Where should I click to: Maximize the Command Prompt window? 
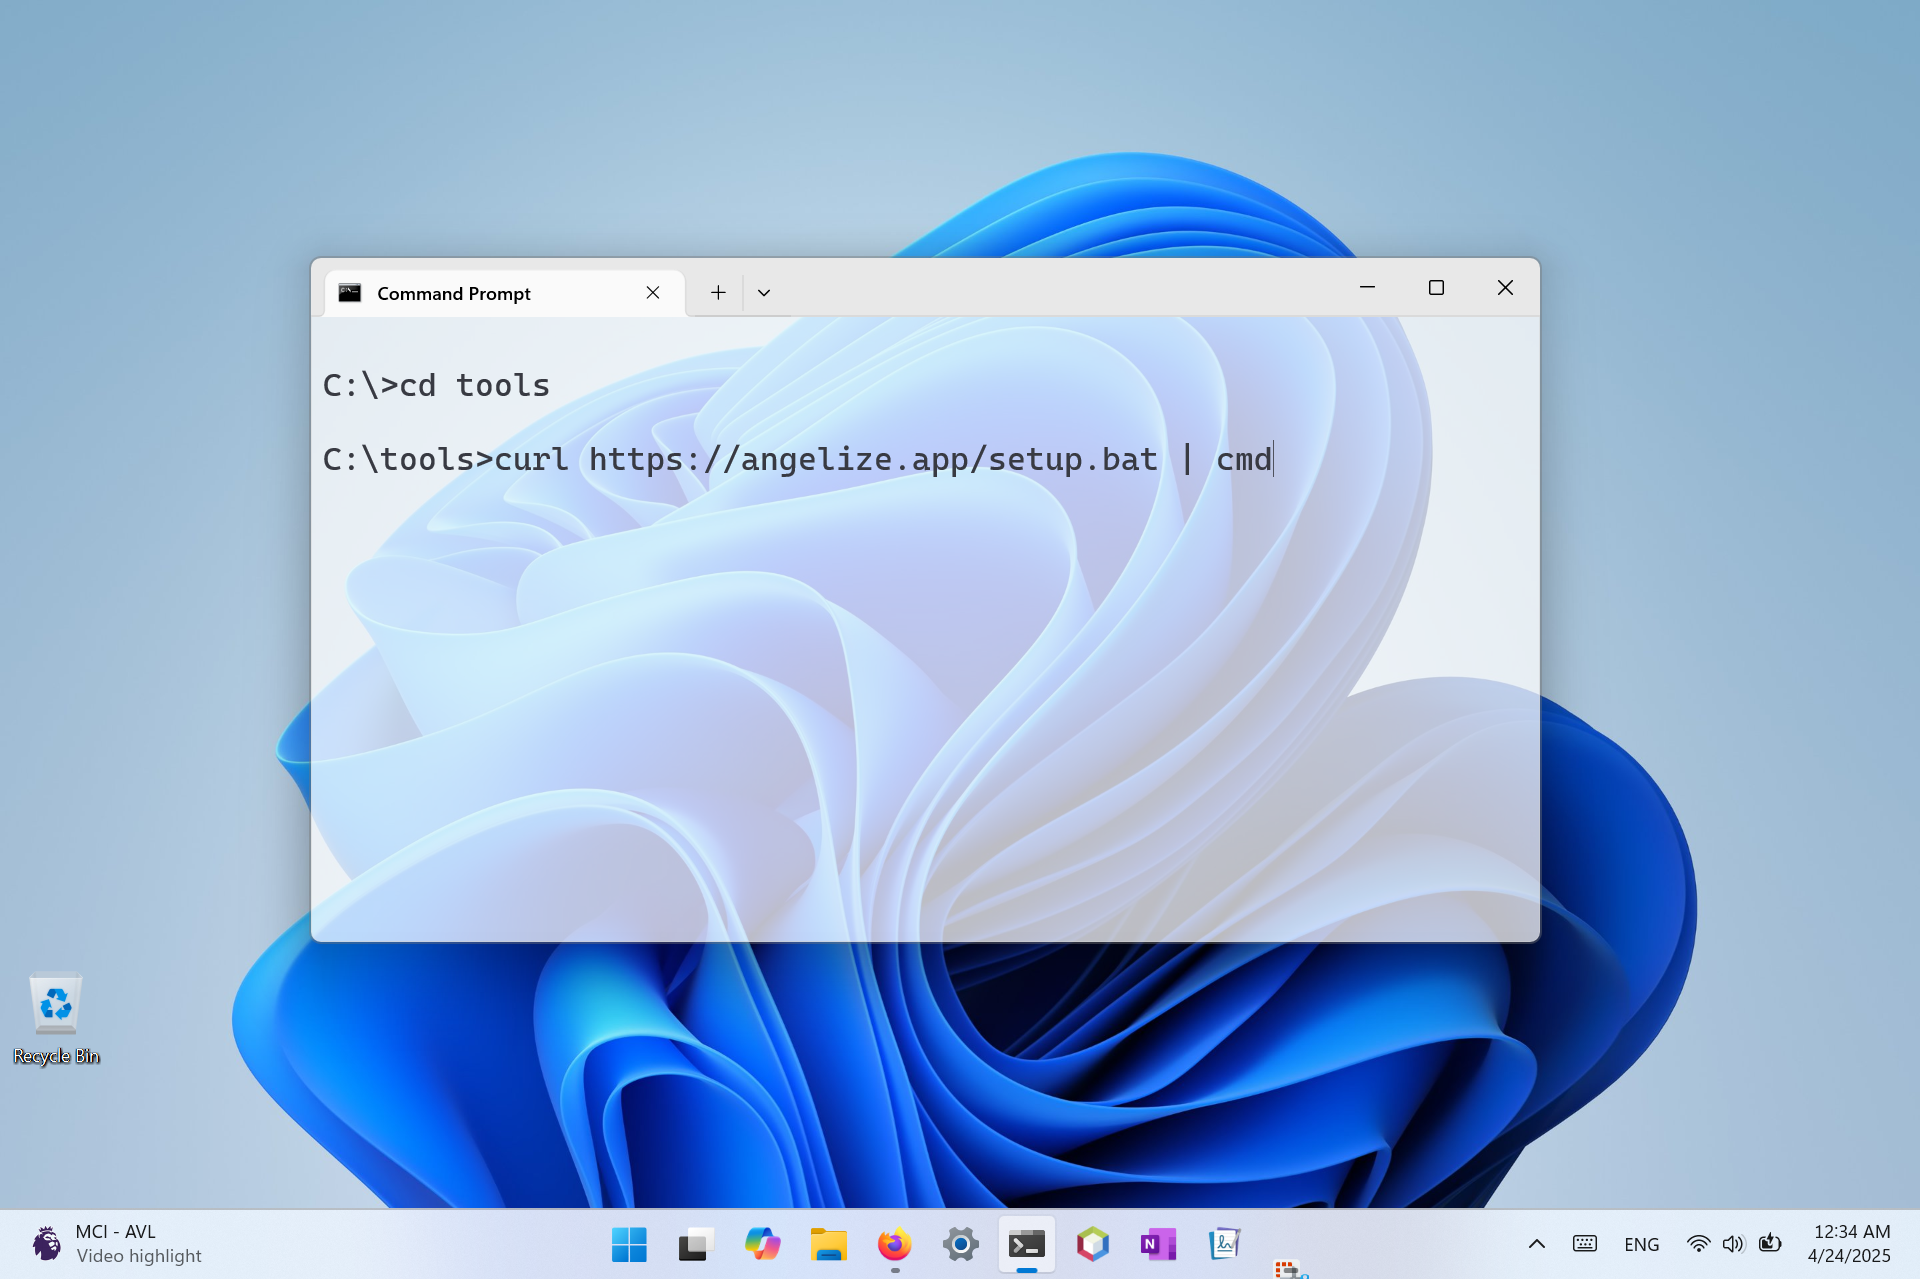click(1436, 288)
